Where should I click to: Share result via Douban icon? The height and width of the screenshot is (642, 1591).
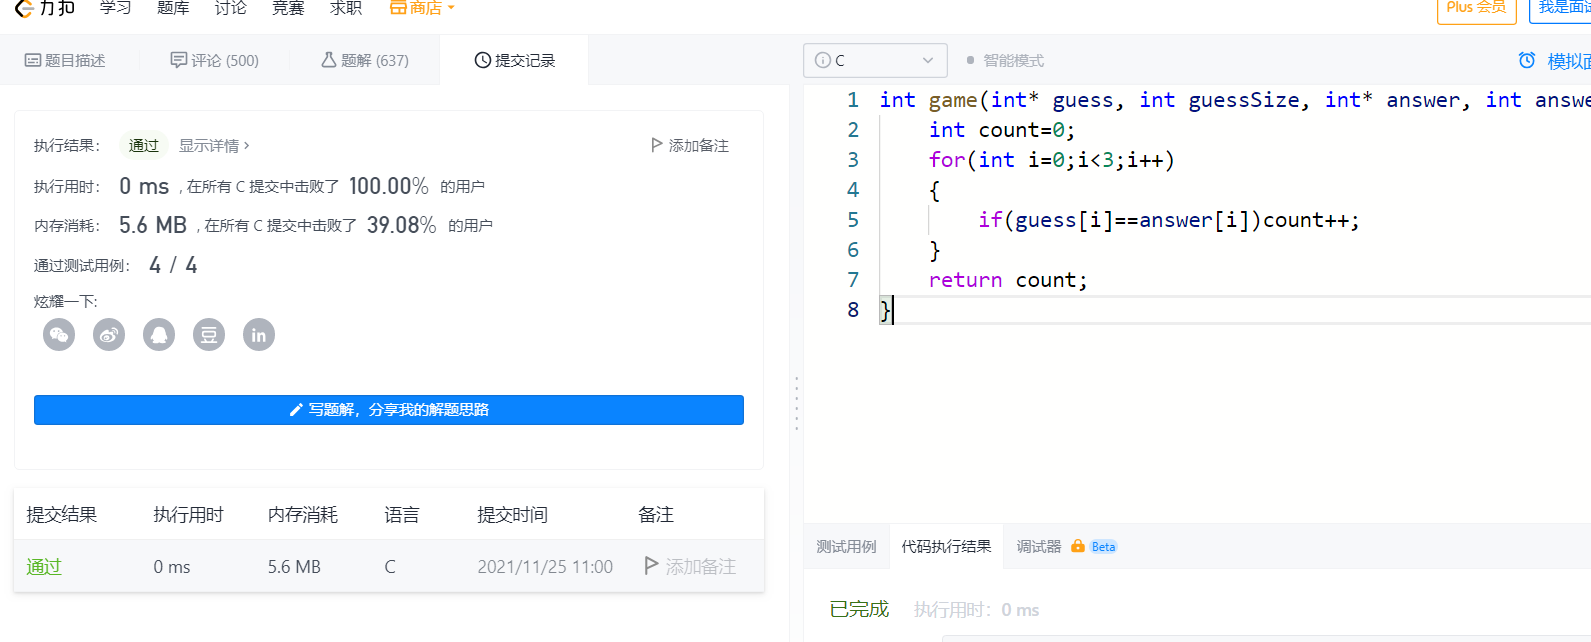[x=209, y=335]
